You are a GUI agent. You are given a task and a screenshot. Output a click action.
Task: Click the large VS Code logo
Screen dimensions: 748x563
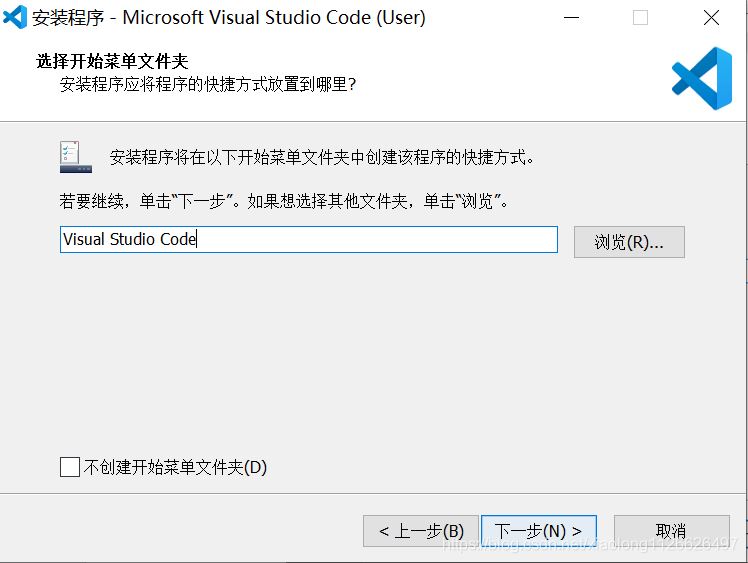701,78
